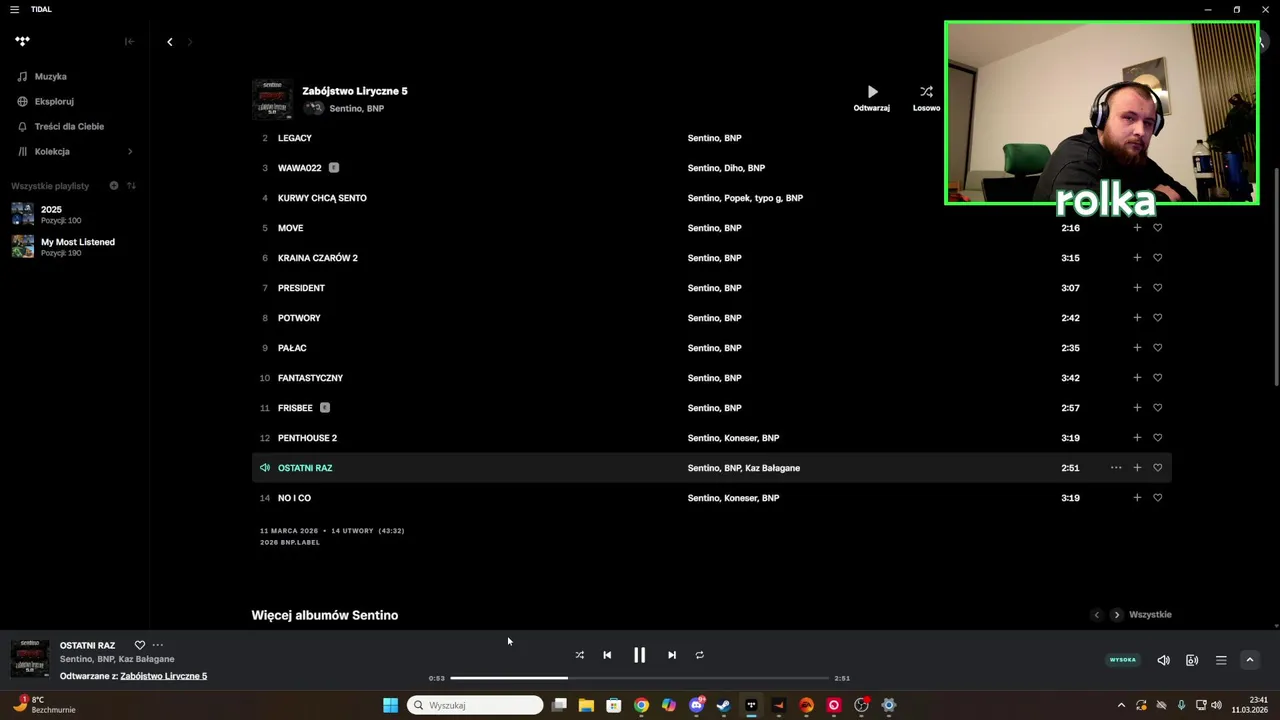This screenshot has width=1280, height=720.
Task: Add MOVE track to playlist
Action: [x=1137, y=228]
